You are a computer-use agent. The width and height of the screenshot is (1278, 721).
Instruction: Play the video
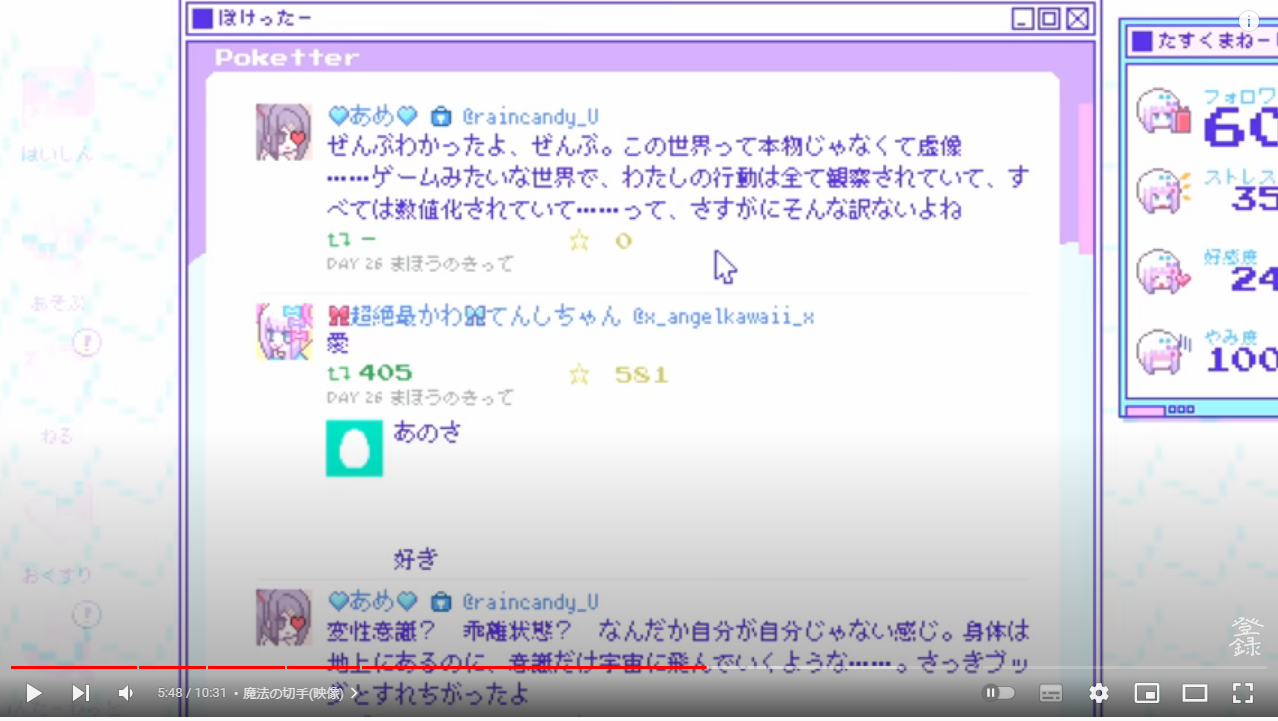click(x=33, y=693)
